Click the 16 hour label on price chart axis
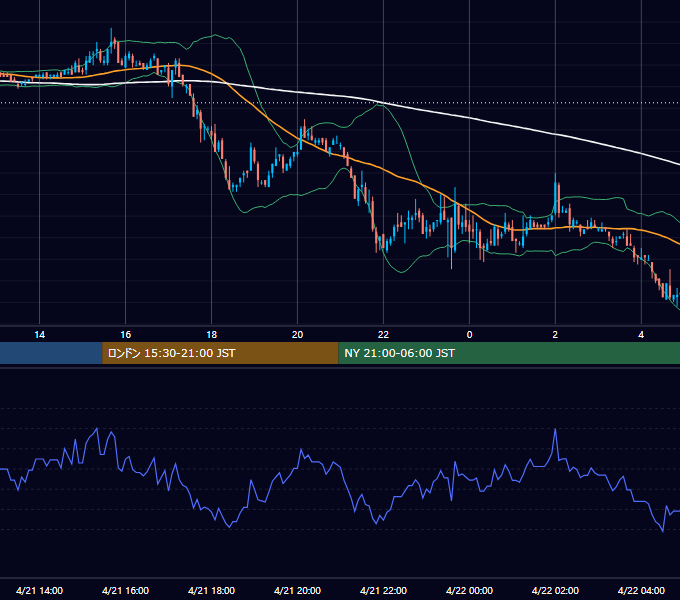This screenshot has height=600, width=680. tap(125, 335)
